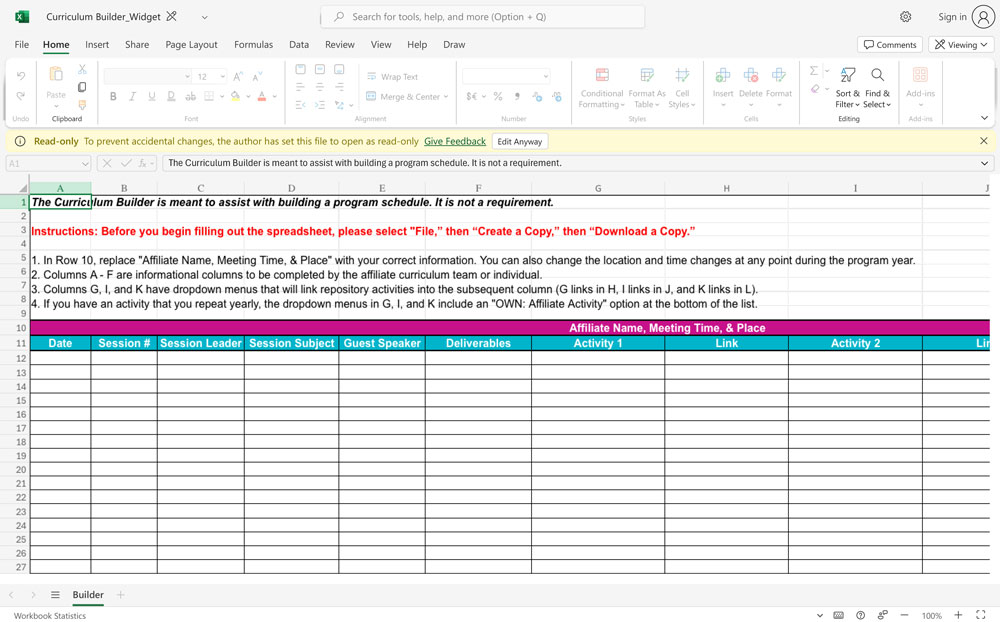Viewport: 1000px width, 622px height.
Task: Open the Give Feedback link
Action: (x=455, y=142)
